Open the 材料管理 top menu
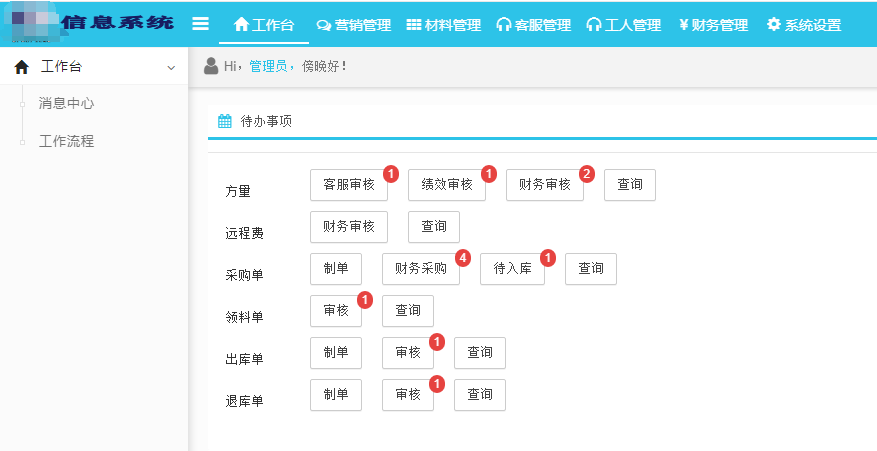This screenshot has width=877, height=451. coord(444,25)
